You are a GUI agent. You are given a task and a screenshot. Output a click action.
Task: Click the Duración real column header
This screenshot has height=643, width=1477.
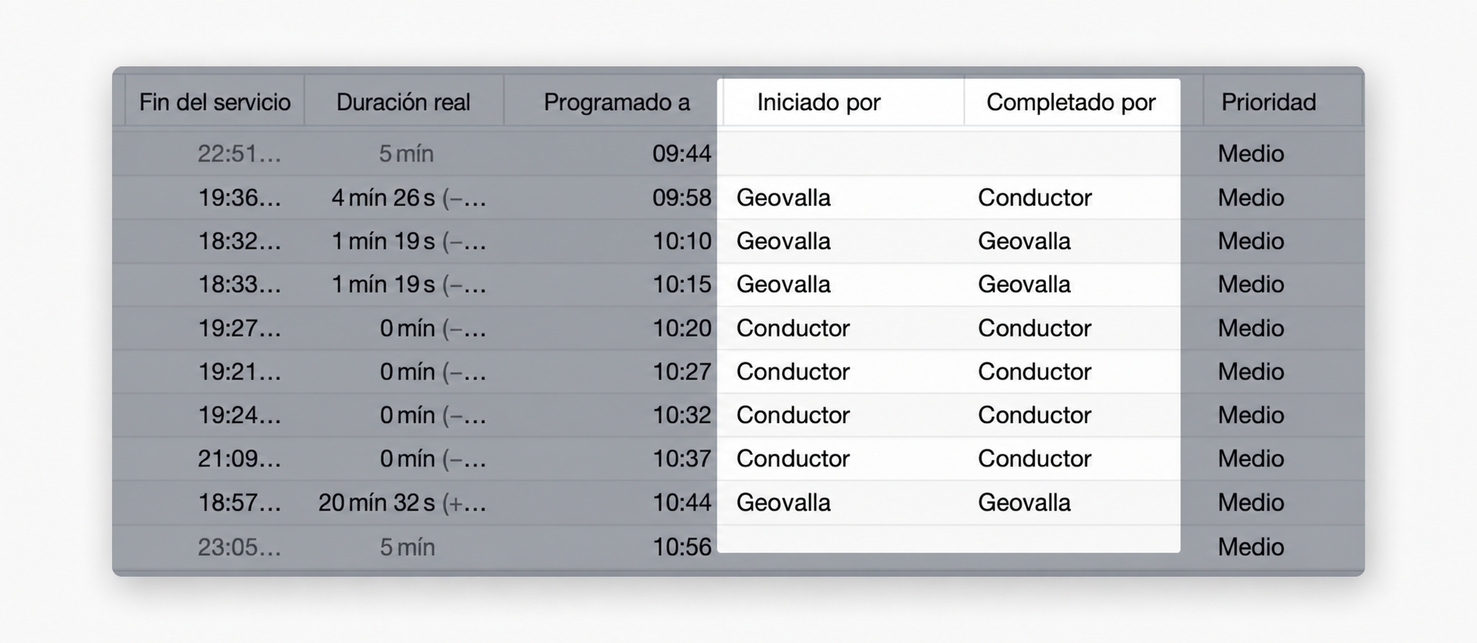[x=403, y=102]
